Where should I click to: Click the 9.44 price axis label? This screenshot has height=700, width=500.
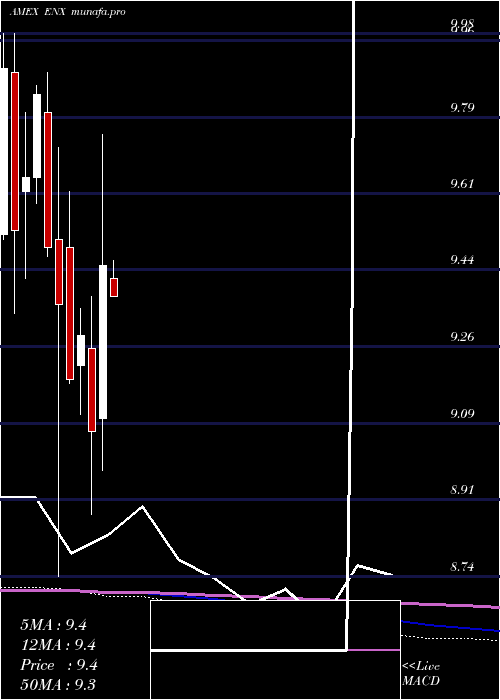coord(462,259)
